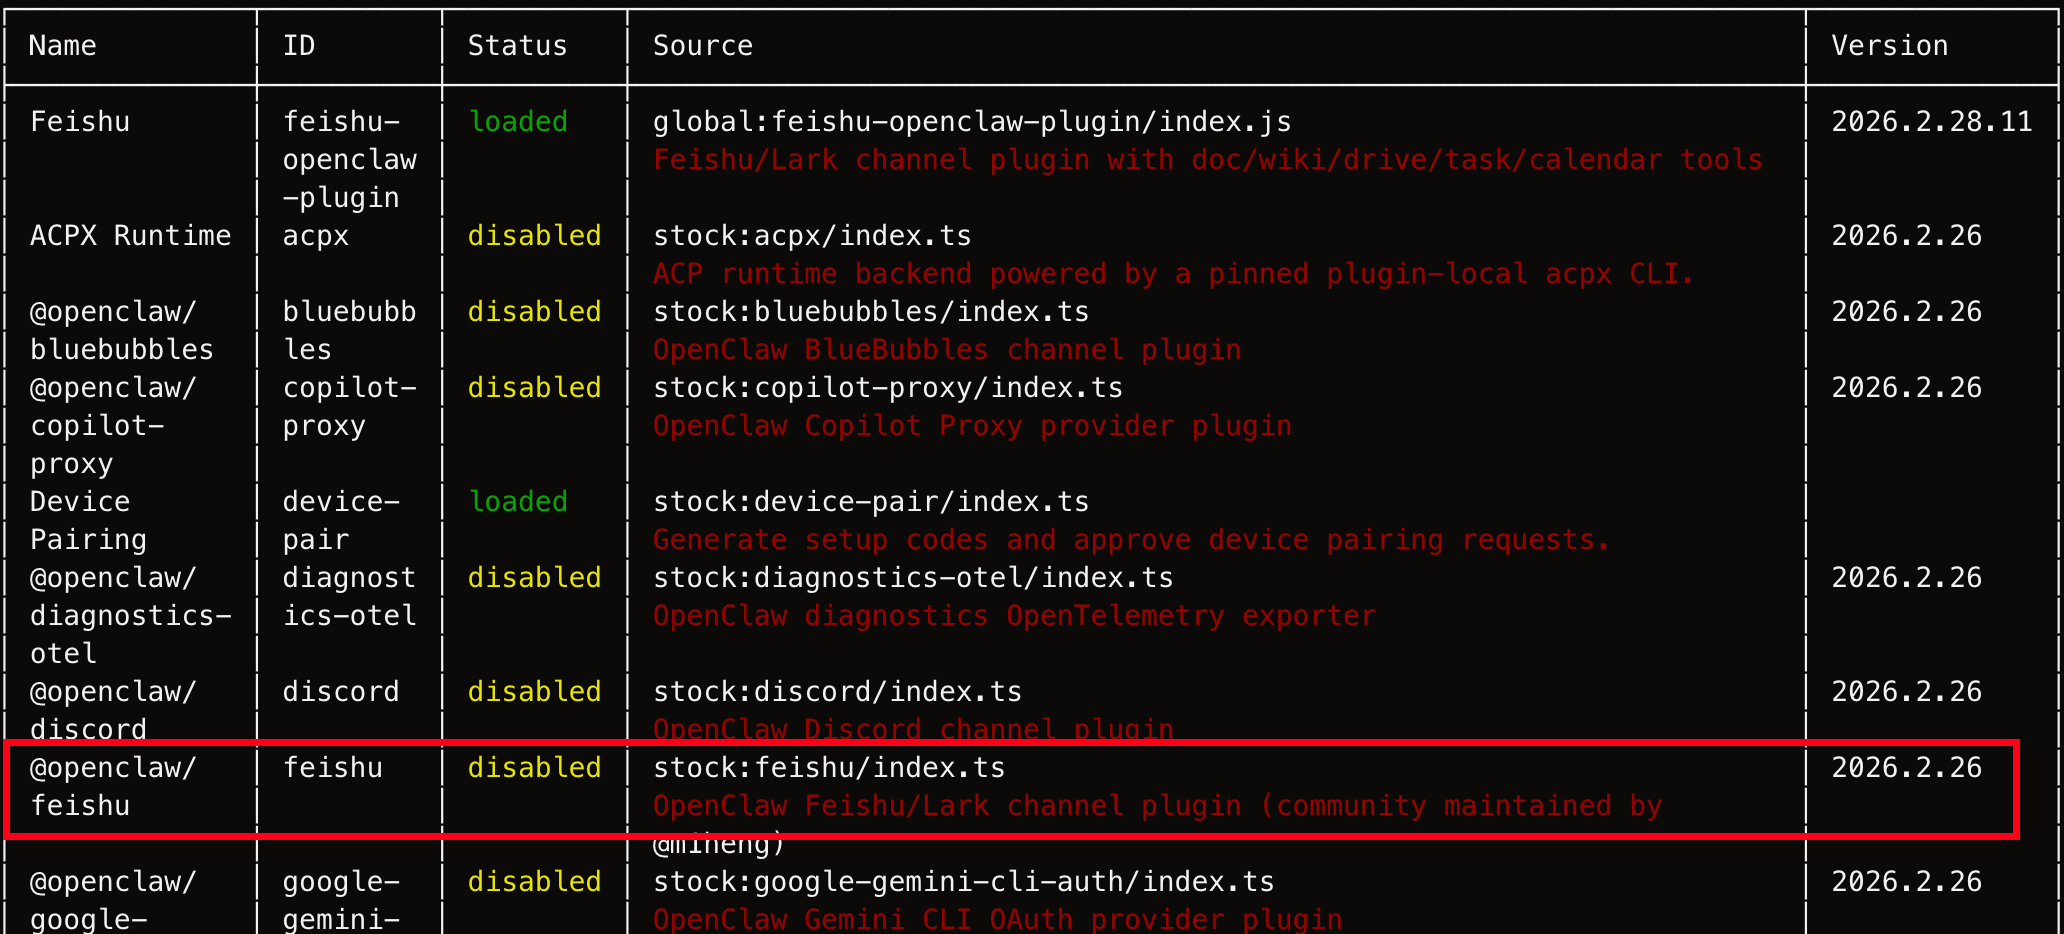The height and width of the screenshot is (934, 2064).
Task: Click the disabled status for ACPX Runtime
Action: [x=534, y=236]
